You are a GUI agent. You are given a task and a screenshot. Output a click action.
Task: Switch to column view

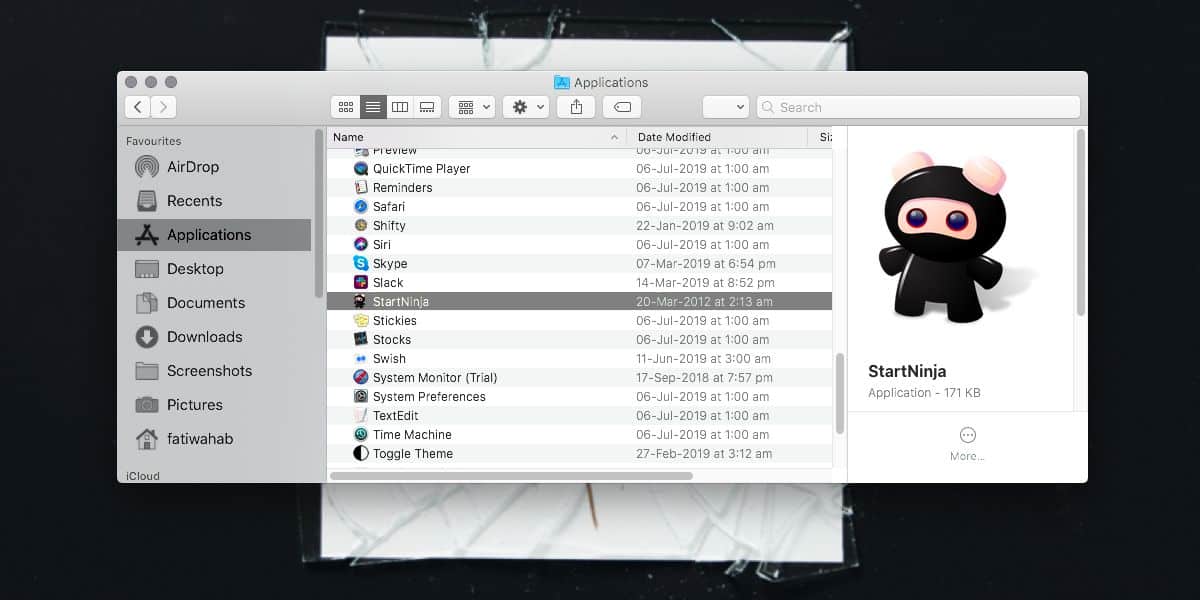(400, 107)
